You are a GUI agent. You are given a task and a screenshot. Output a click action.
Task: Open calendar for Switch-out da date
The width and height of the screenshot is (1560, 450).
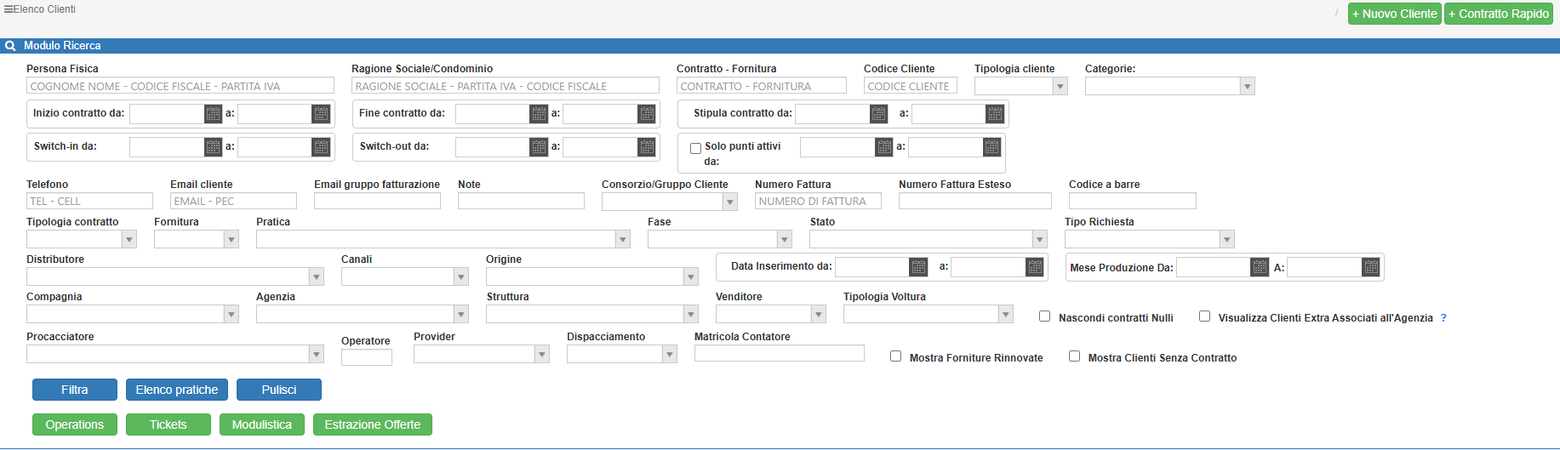point(539,146)
